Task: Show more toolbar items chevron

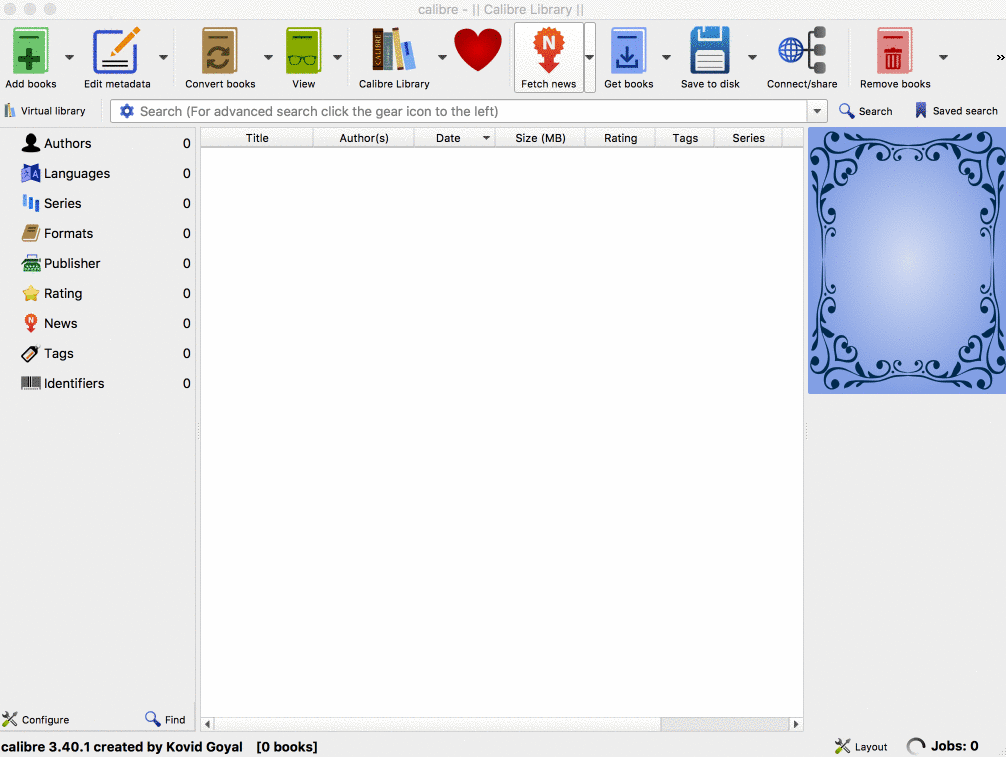Action: (1000, 58)
